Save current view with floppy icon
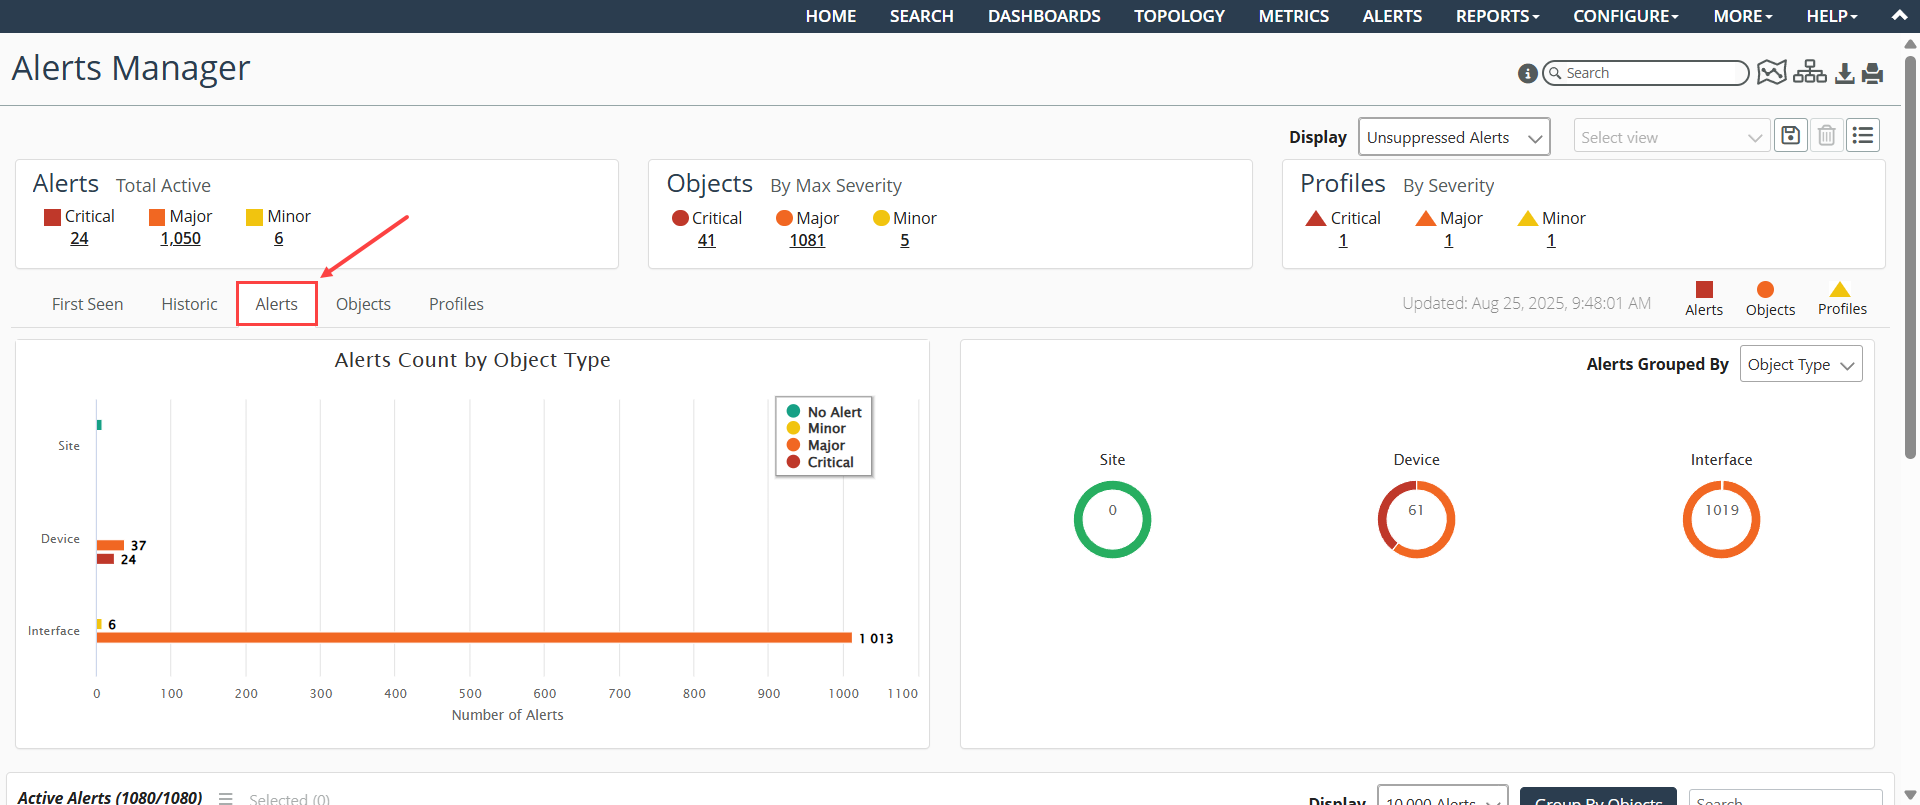The width and height of the screenshot is (1920, 805). click(x=1790, y=136)
